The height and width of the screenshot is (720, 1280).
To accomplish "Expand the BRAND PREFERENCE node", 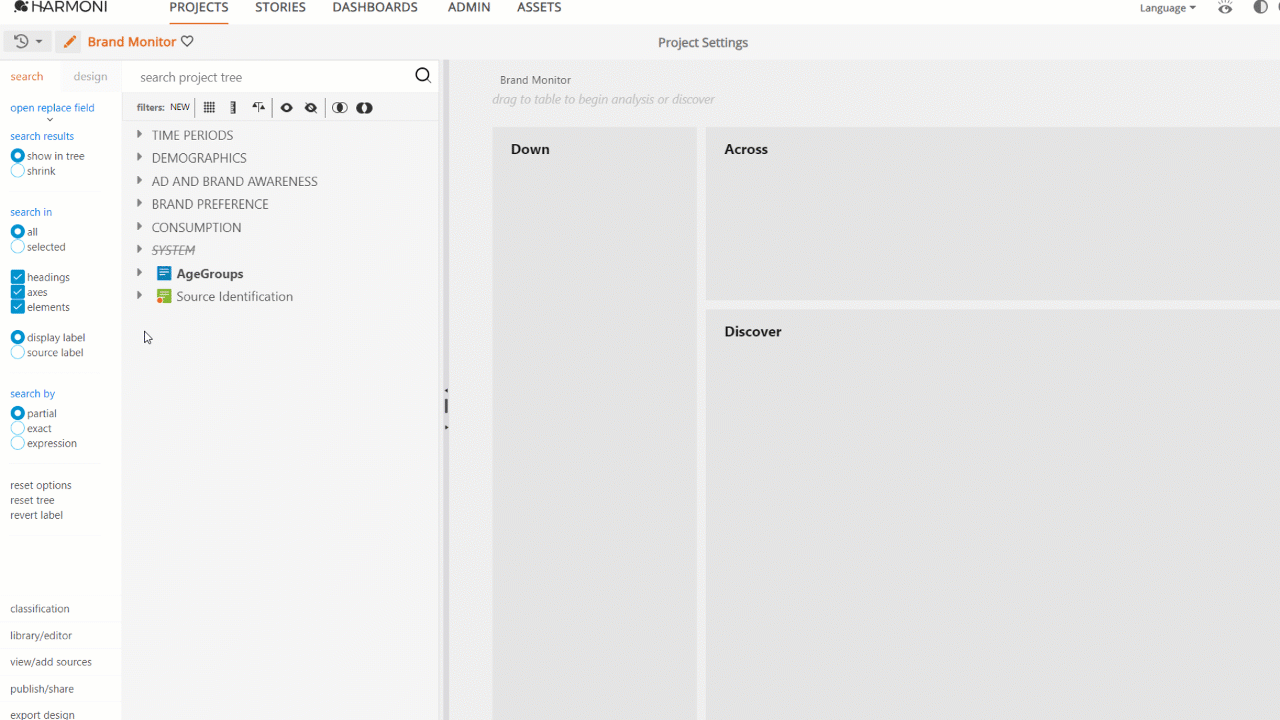I will 139,203.
